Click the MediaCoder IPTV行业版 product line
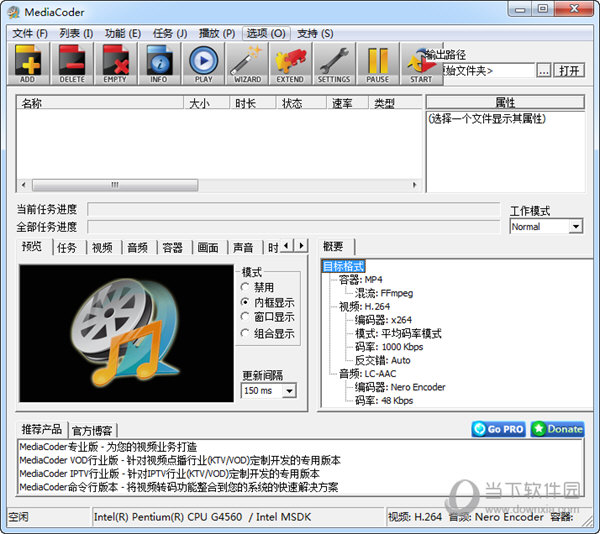This screenshot has width=600, height=534. pos(170,474)
